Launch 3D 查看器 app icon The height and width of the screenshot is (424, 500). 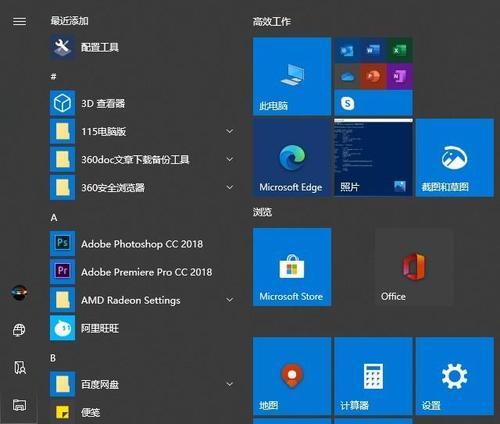[x=62, y=103]
